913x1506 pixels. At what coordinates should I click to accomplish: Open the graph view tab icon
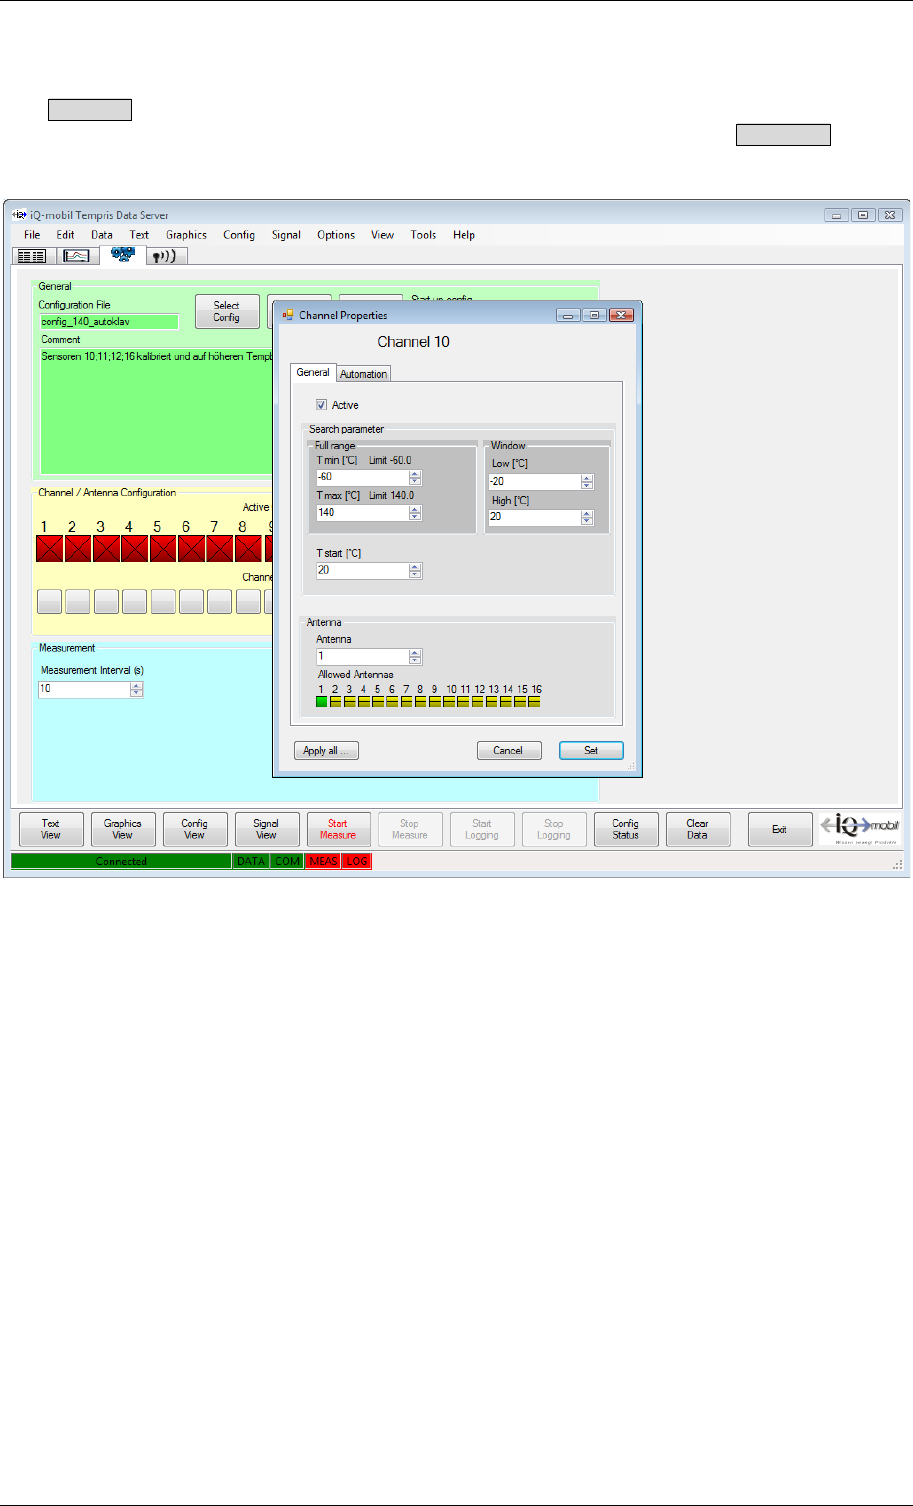point(77,256)
